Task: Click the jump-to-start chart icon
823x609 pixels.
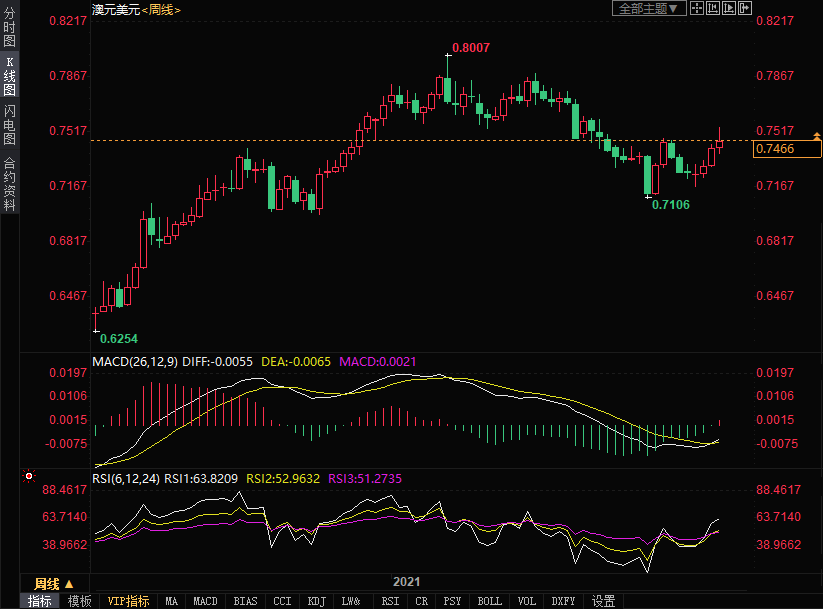Action: point(713,8)
